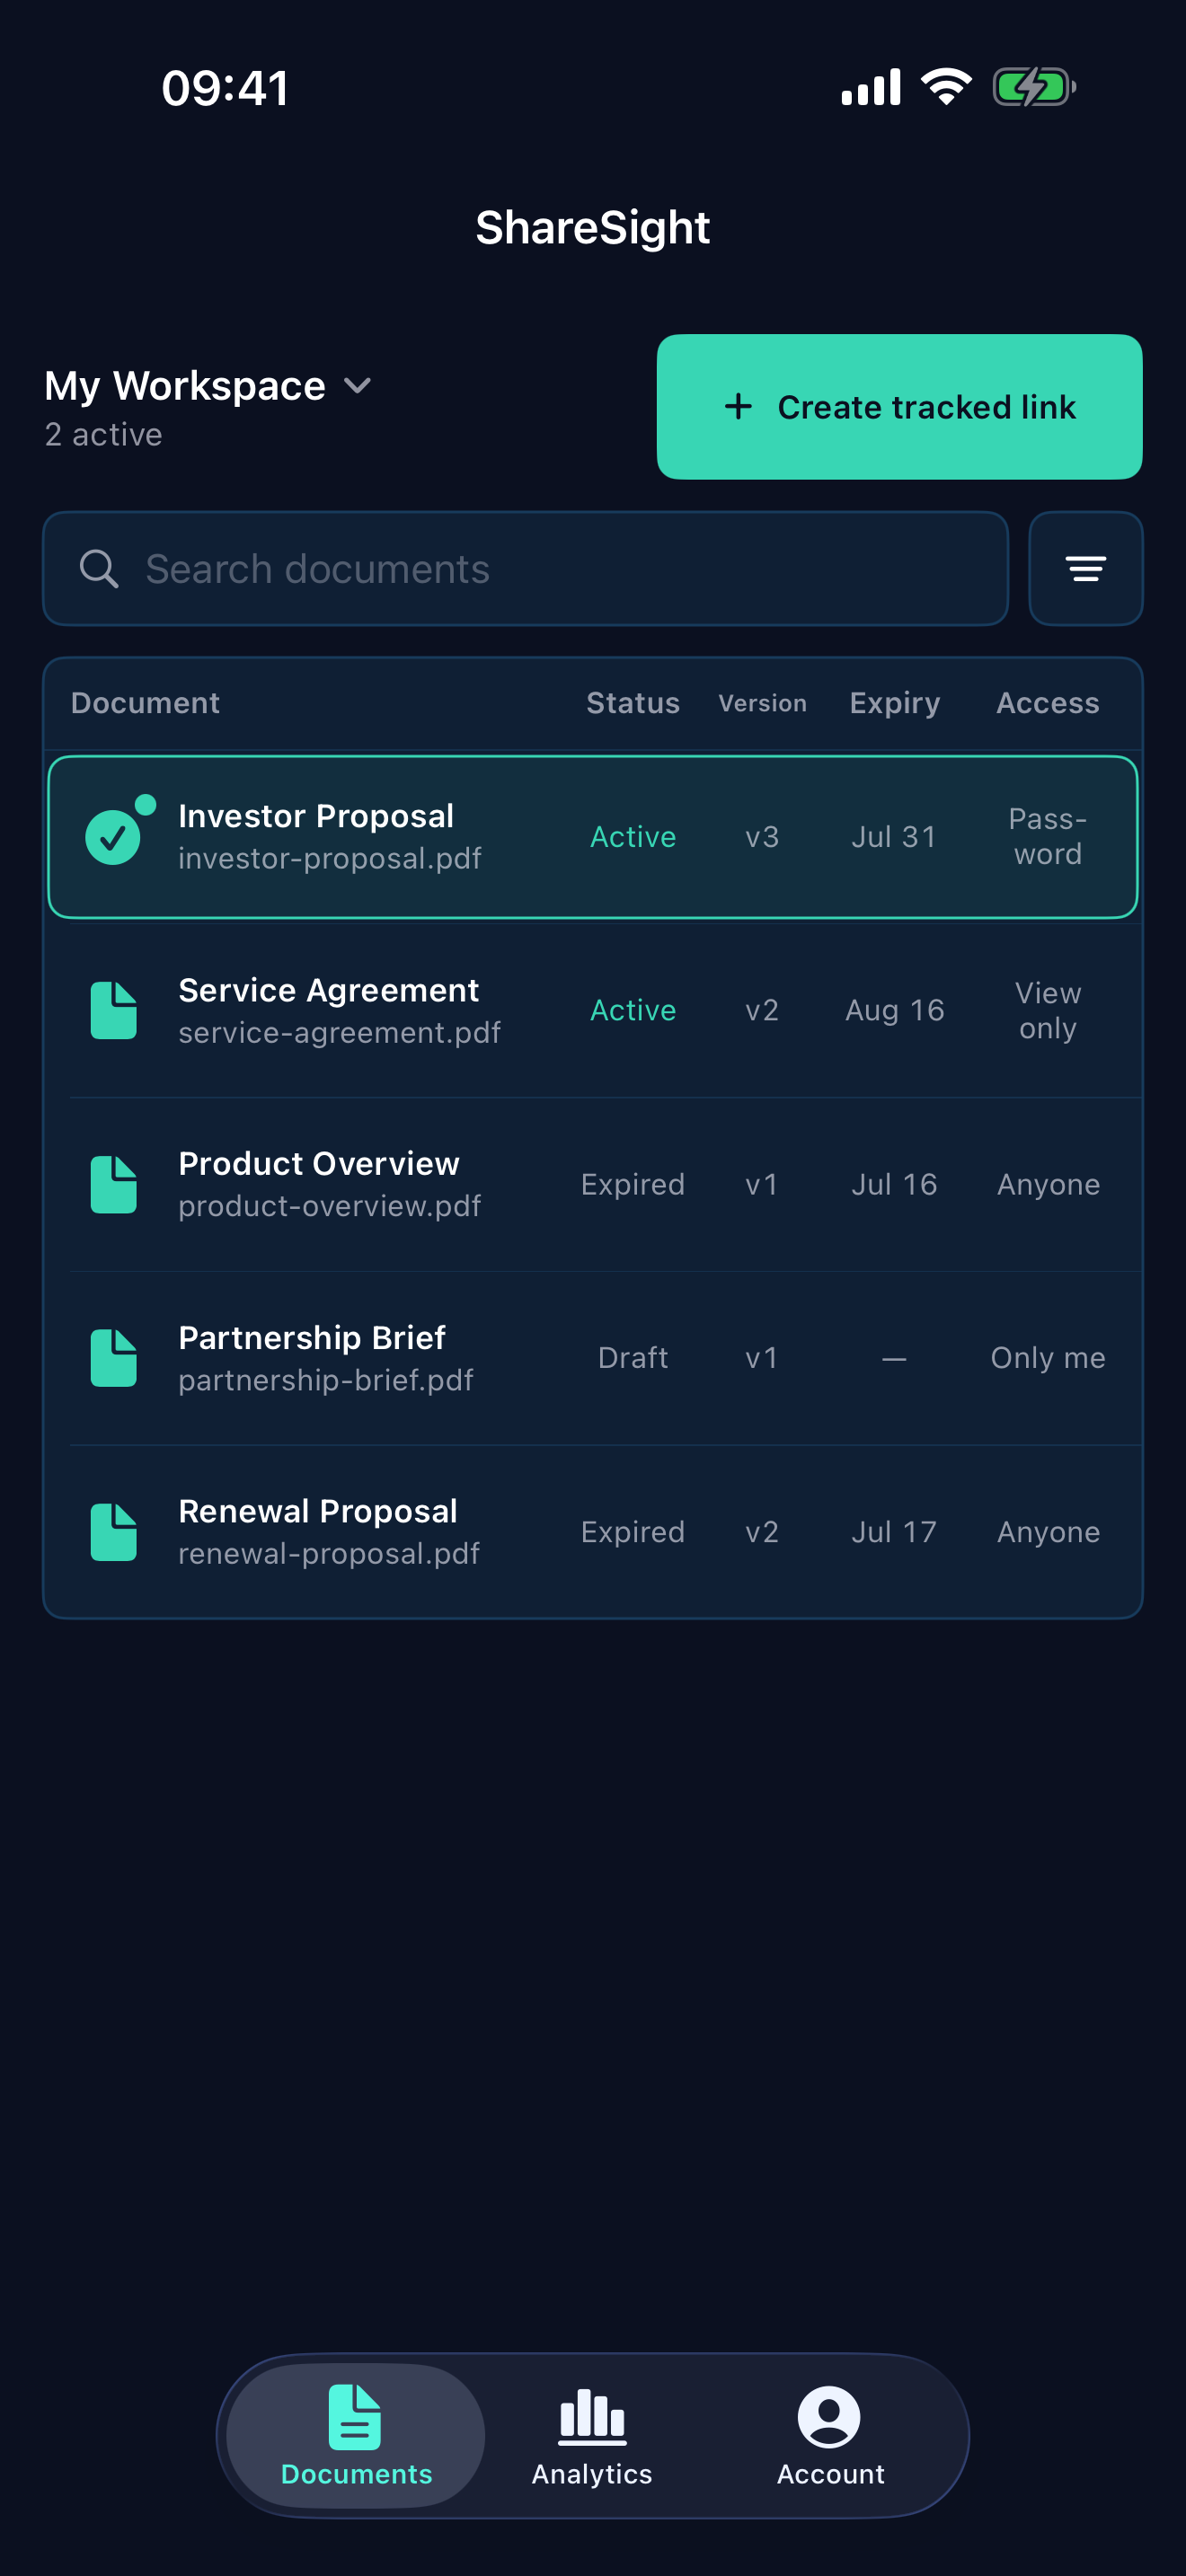Select the Service Agreement file icon
The image size is (1186, 2576).
tap(114, 1010)
